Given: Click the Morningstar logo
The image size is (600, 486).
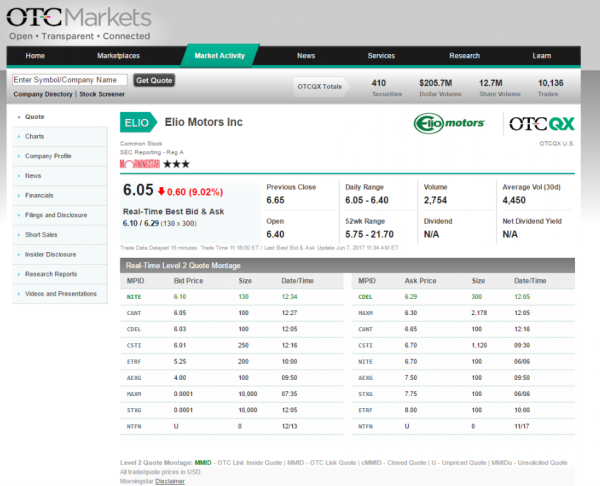Looking at the screenshot, I should pyautogui.click(x=140, y=164).
